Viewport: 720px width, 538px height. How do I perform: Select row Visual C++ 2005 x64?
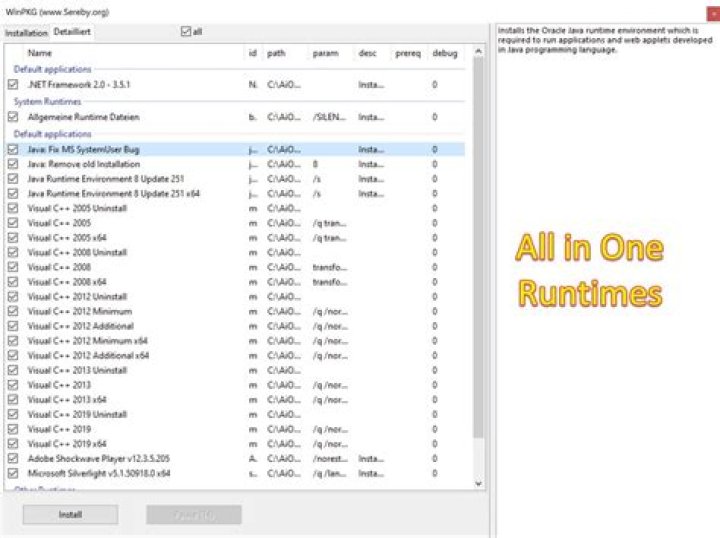click(236, 237)
